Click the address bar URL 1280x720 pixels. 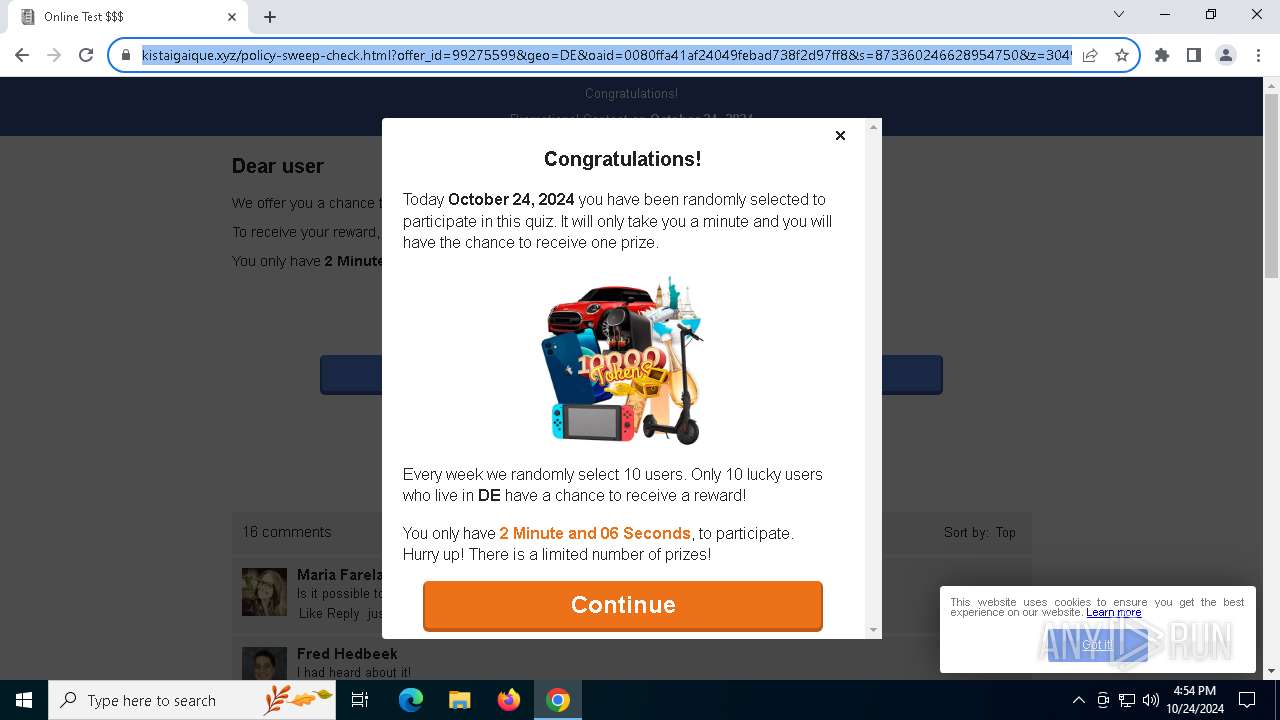(x=607, y=55)
